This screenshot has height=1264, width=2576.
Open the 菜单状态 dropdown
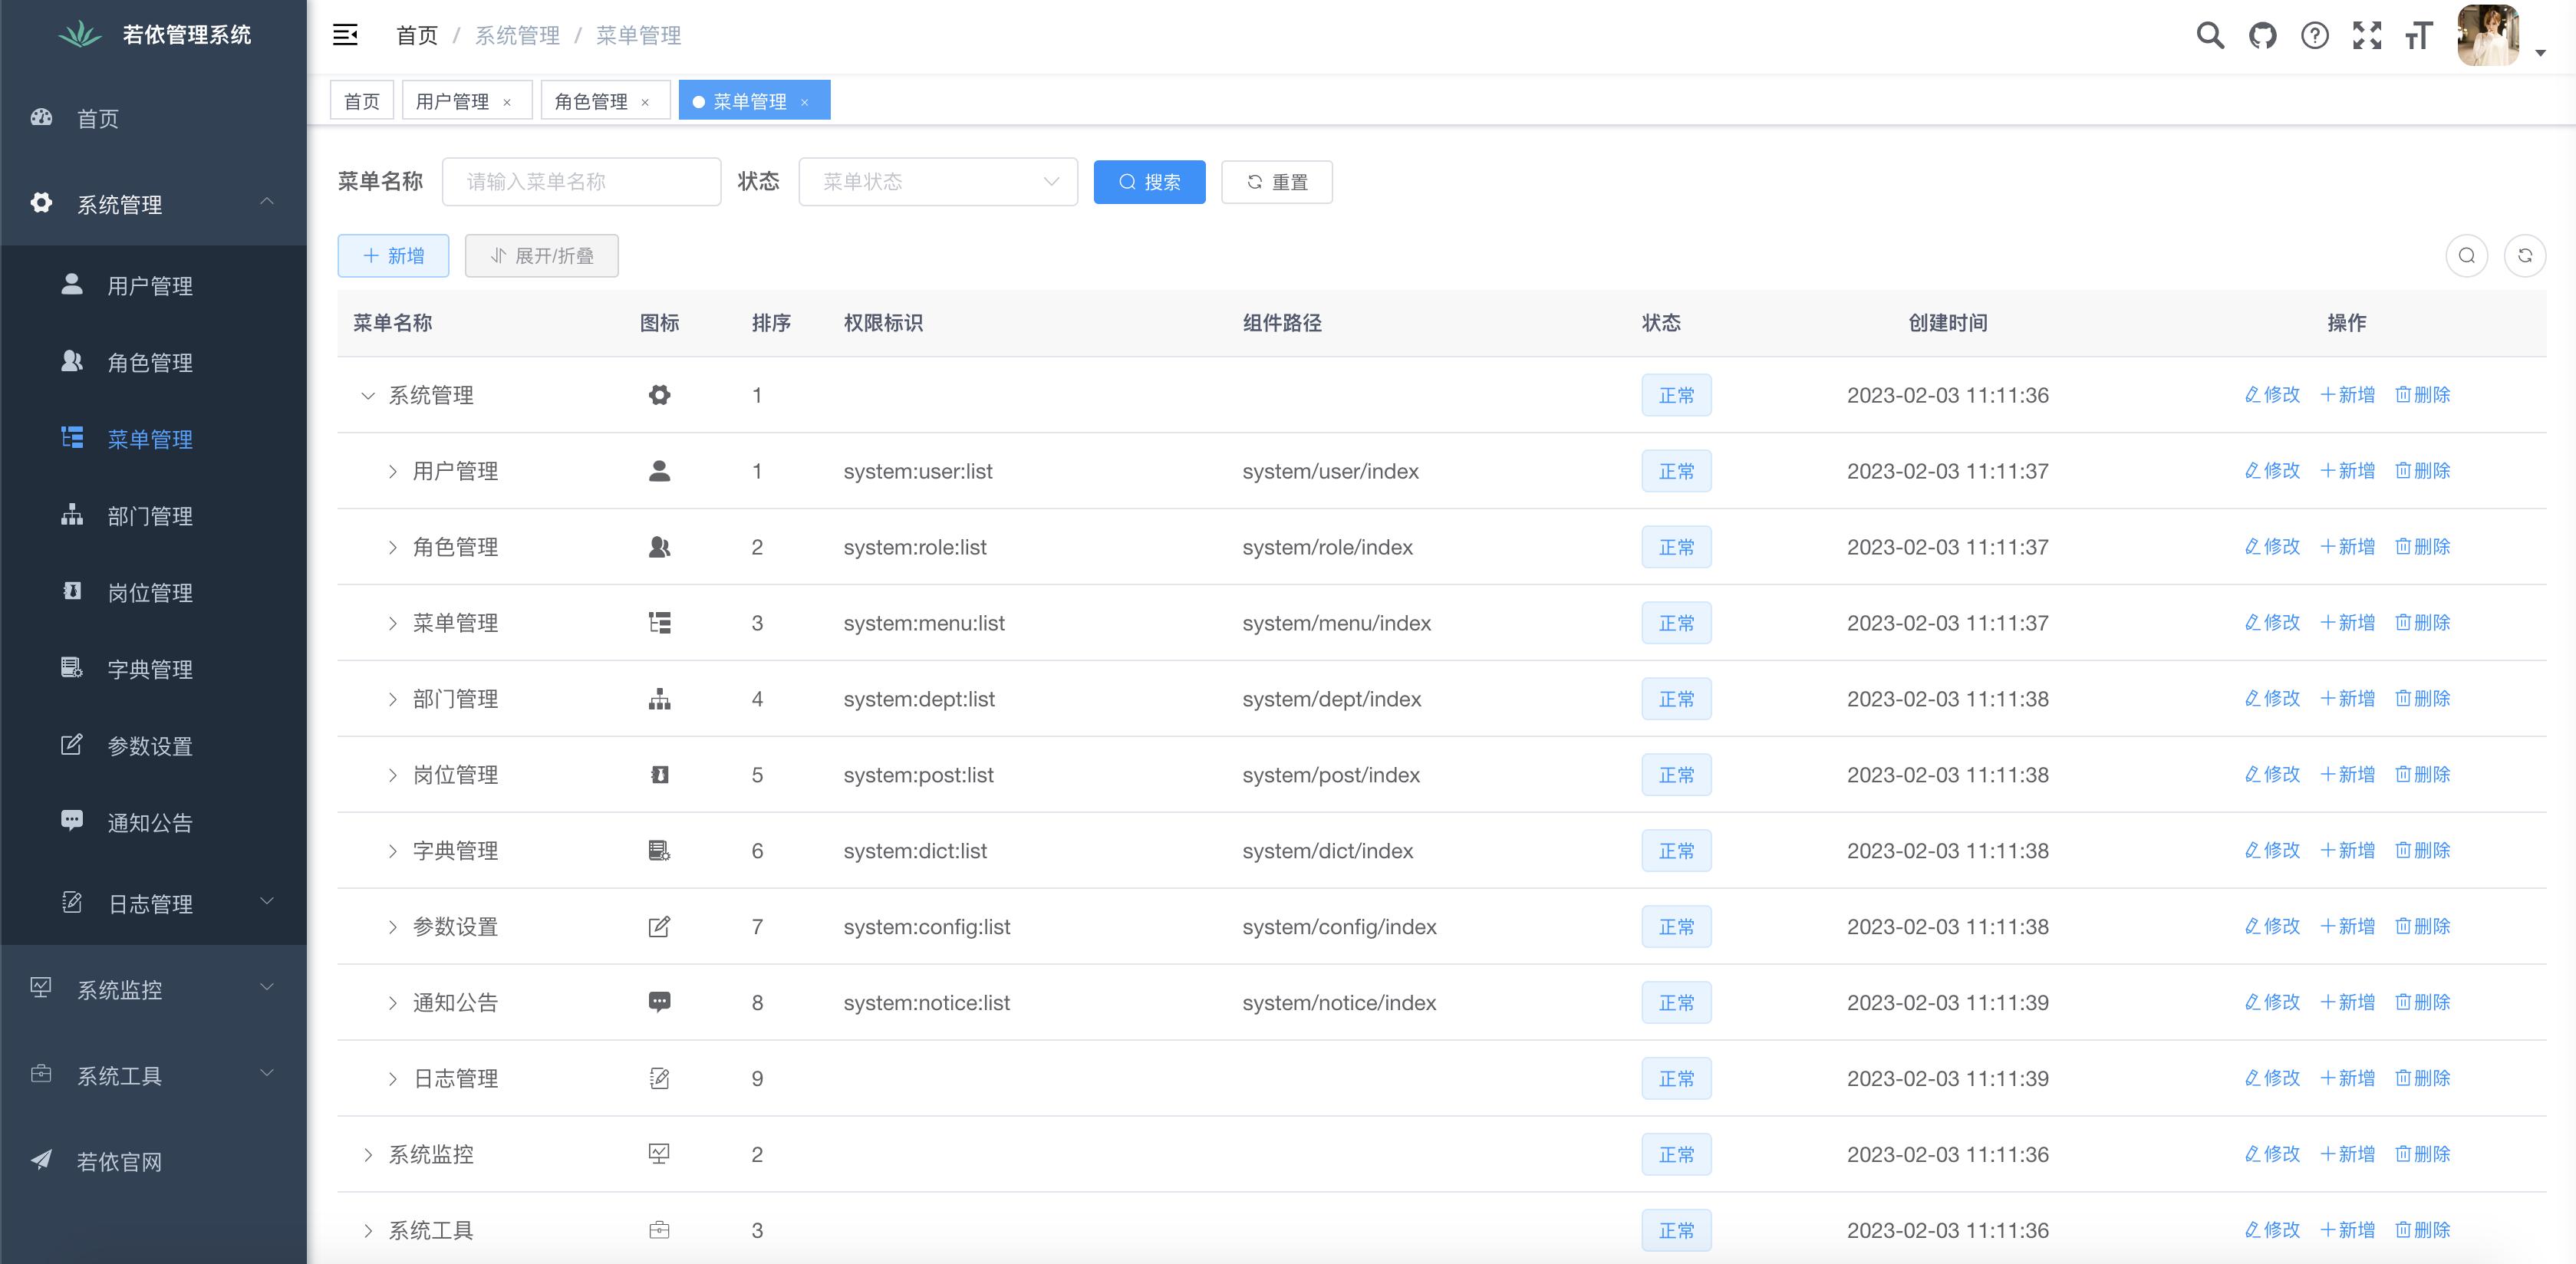937,181
